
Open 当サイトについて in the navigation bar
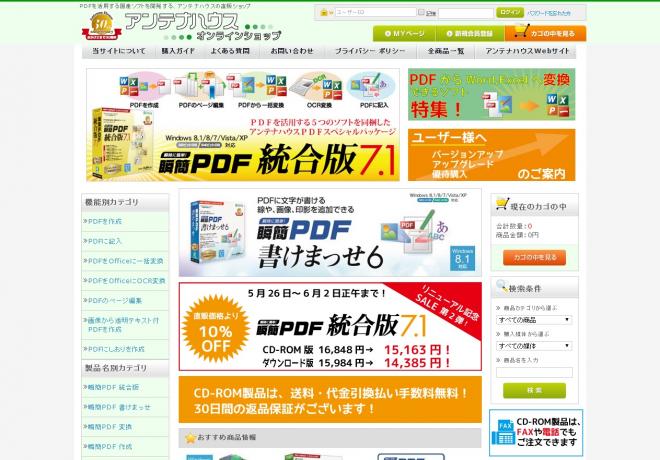click(118, 51)
